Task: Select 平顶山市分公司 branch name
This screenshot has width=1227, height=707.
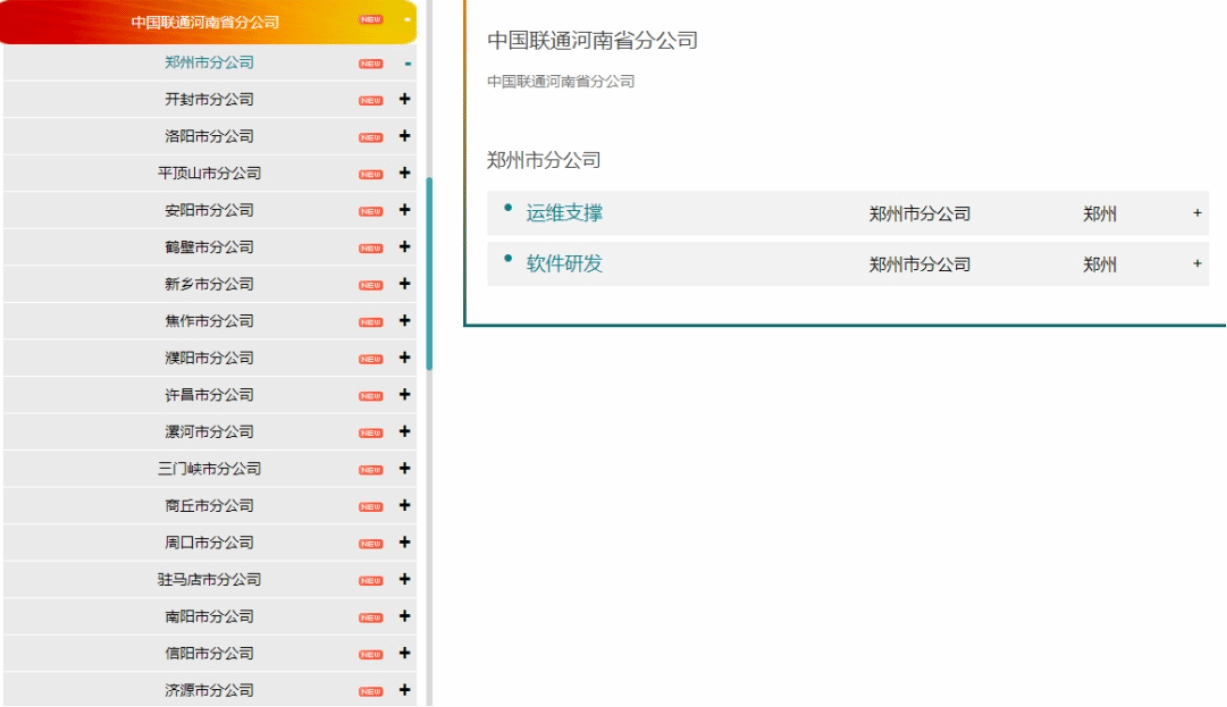Action: click(209, 173)
